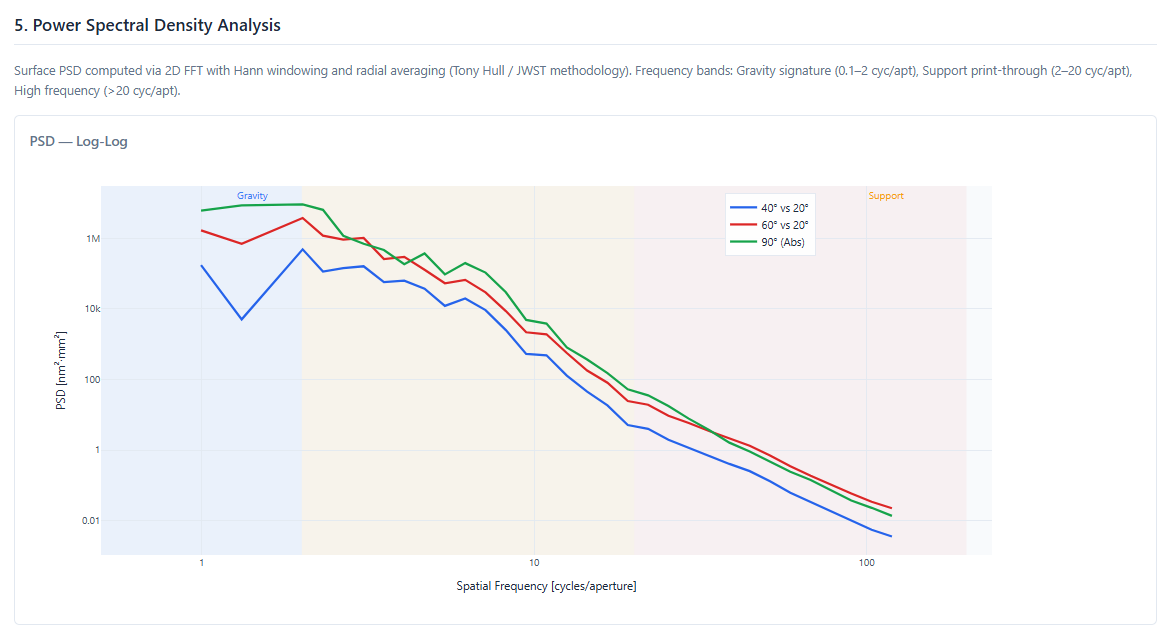
Task: Click the red line swatch in legend
Action: click(x=743, y=225)
